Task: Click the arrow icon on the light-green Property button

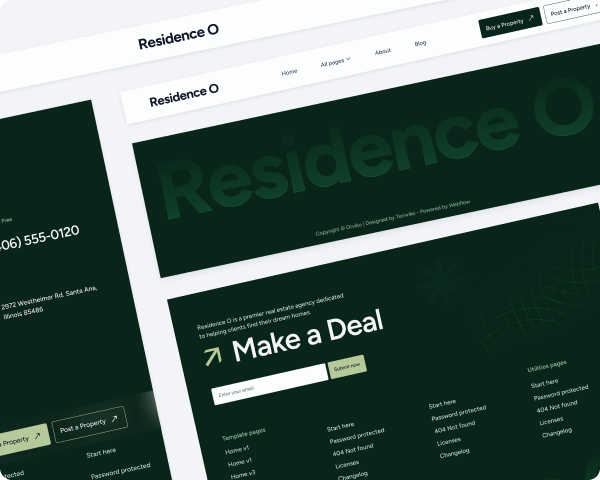Action: [37, 436]
